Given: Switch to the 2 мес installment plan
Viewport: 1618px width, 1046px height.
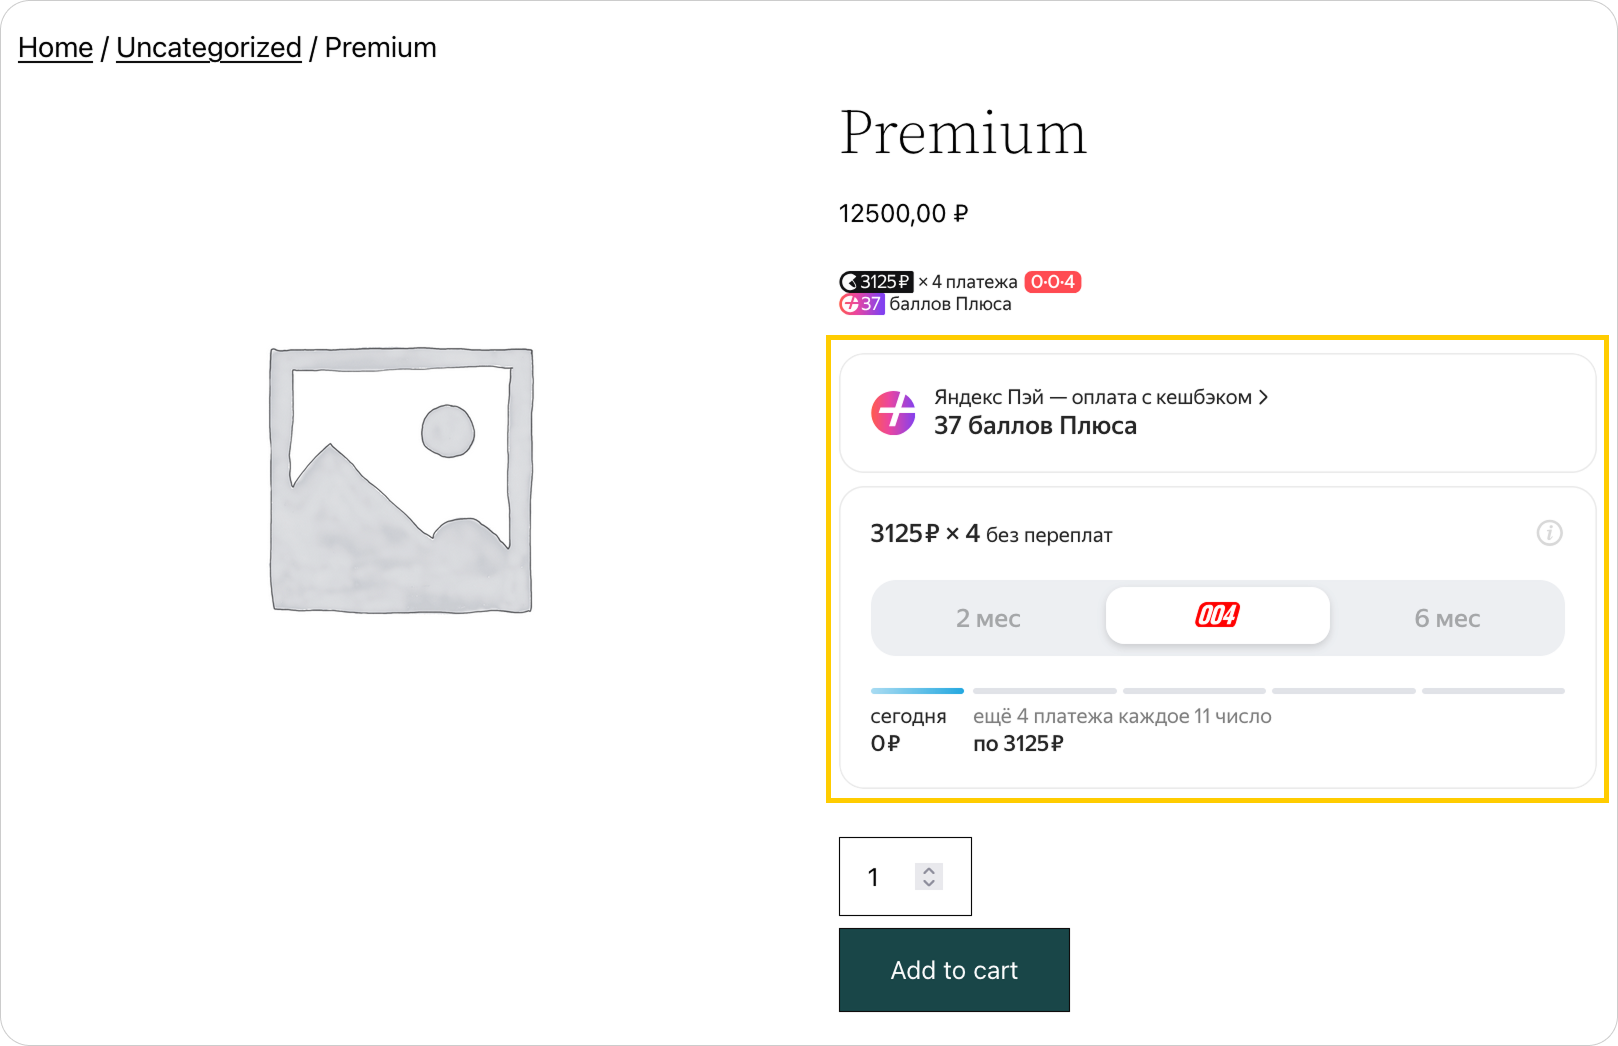Looking at the screenshot, I should pyautogui.click(x=988, y=618).
